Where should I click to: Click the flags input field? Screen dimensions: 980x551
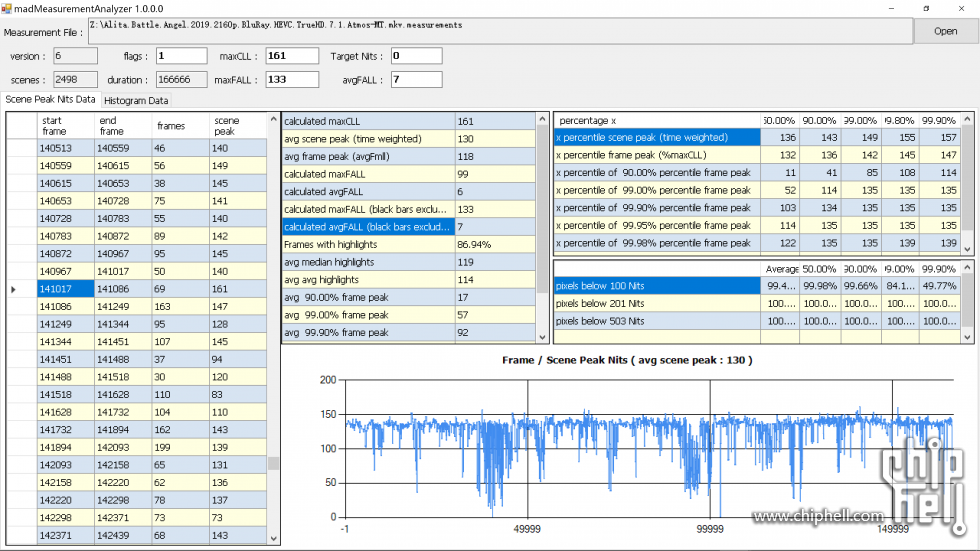(181, 56)
